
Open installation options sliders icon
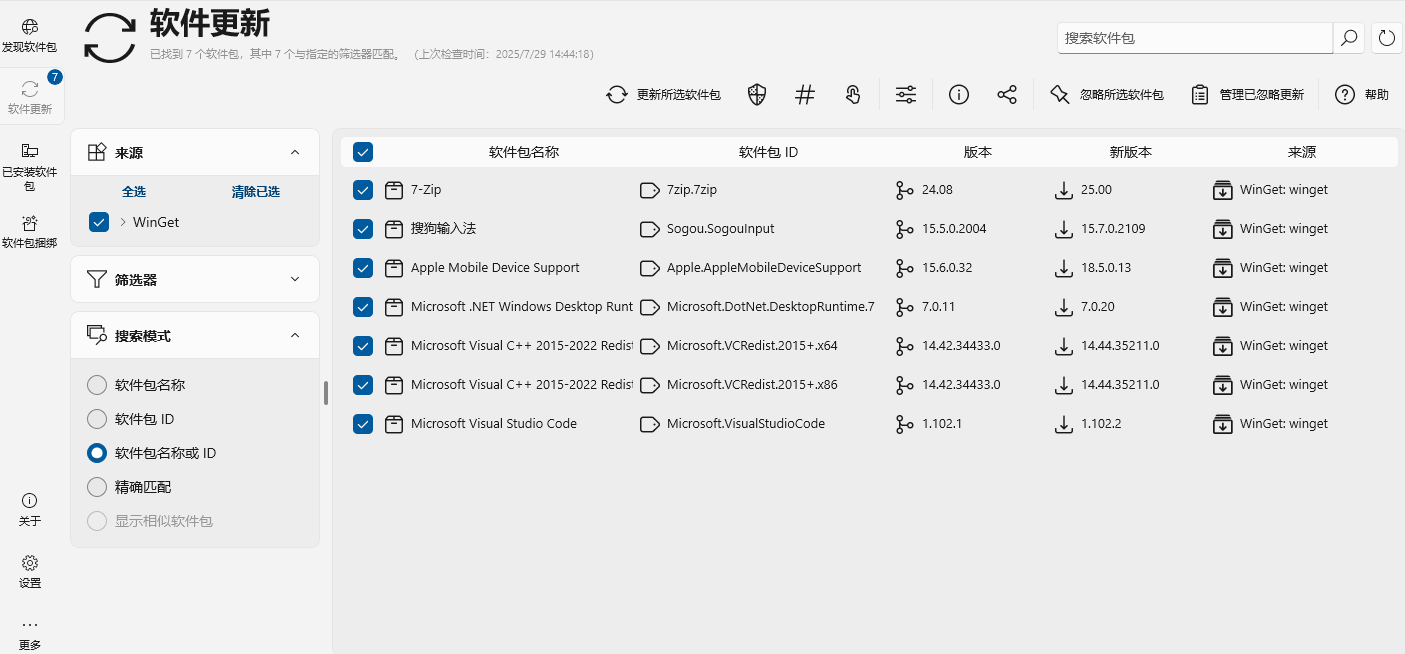pyautogui.click(x=906, y=95)
